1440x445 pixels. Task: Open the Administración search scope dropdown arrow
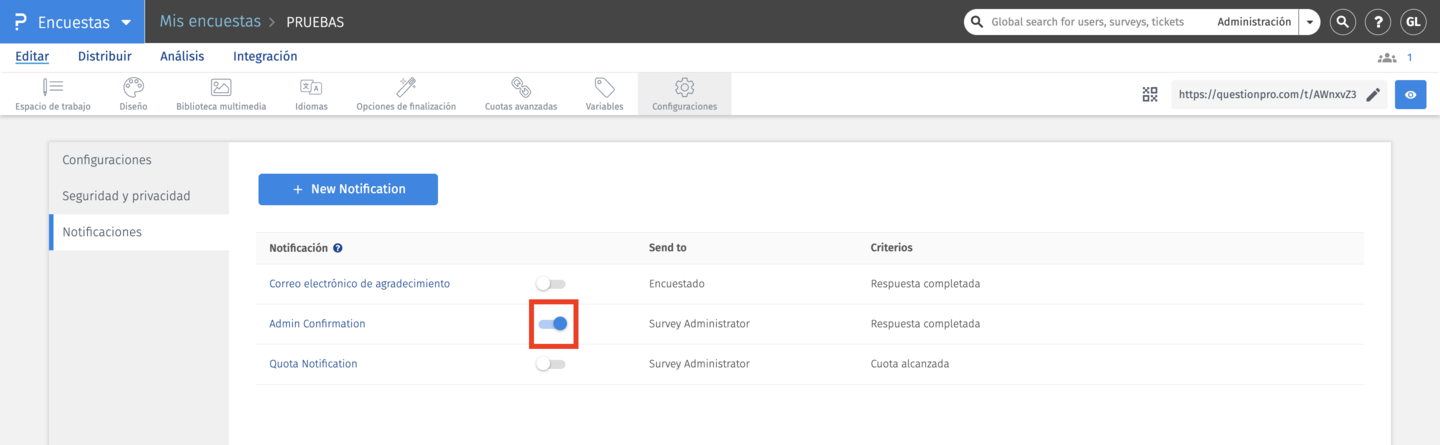tap(1310, 22)
